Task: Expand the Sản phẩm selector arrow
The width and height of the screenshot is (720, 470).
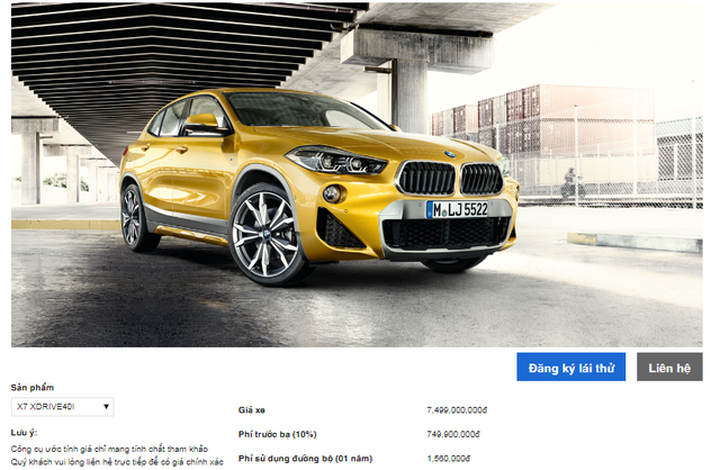Action: tap(106, 407)
